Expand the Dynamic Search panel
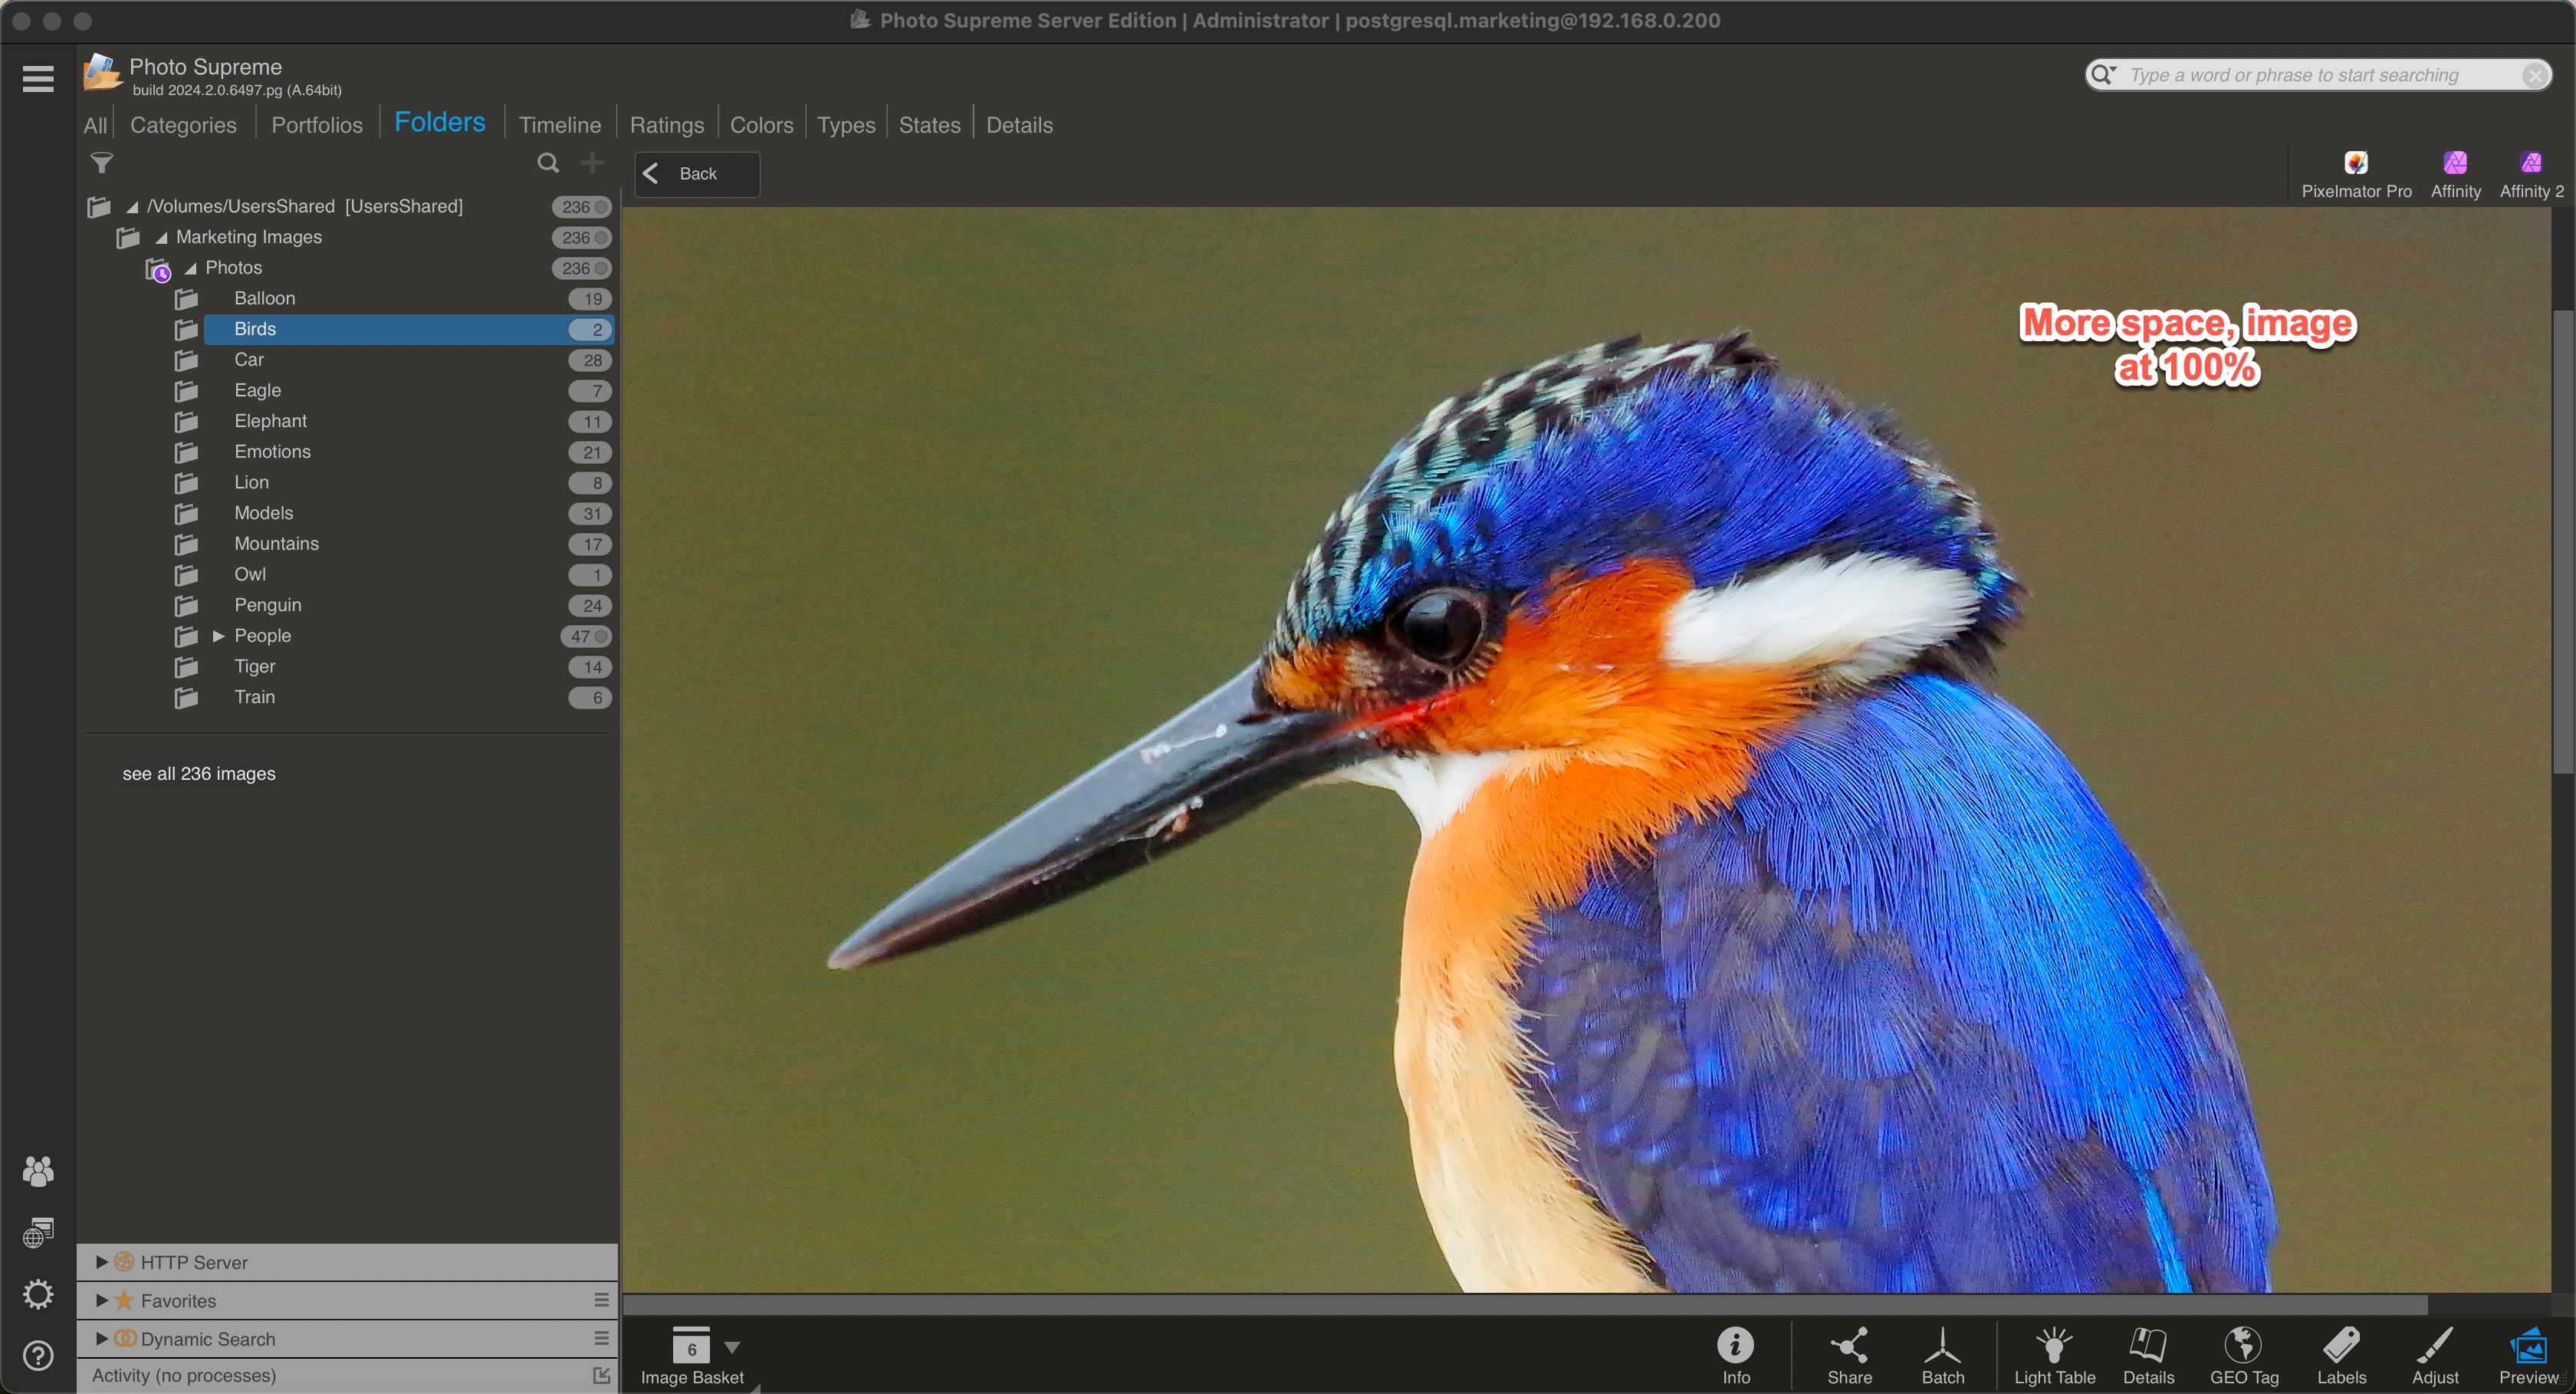 pos(102,1338)
